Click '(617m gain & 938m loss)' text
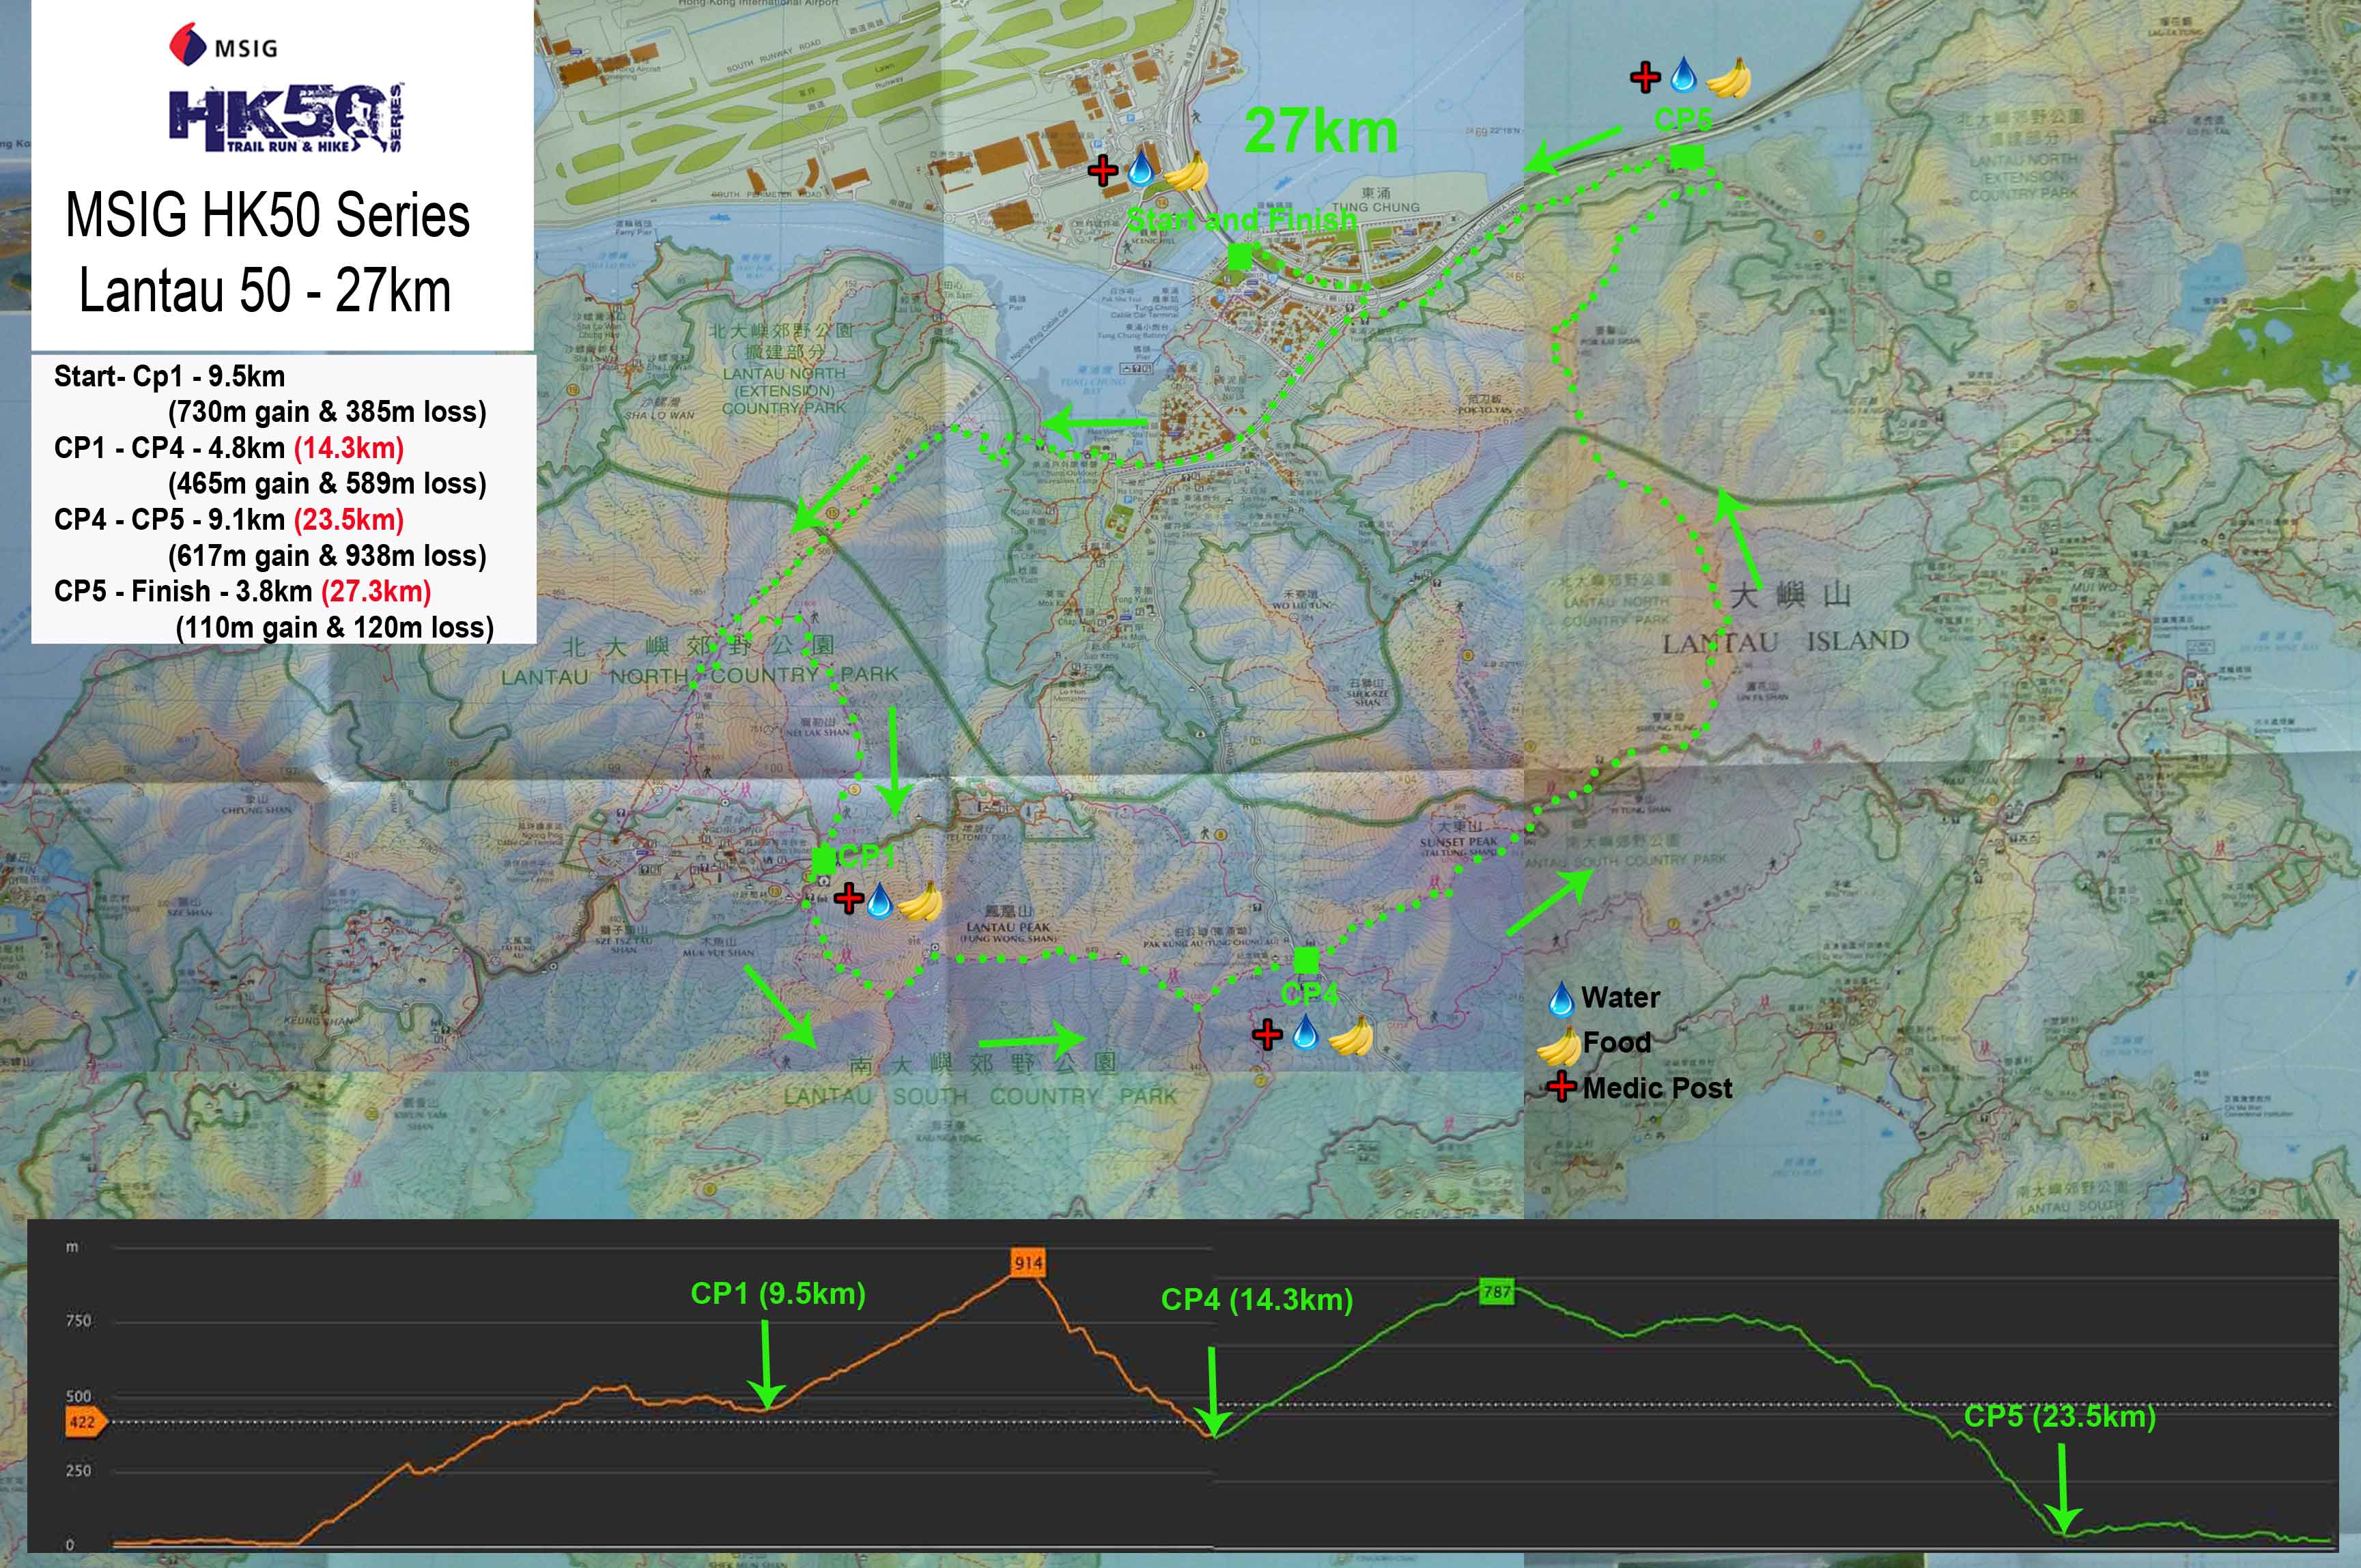 (x=327, y=556)
